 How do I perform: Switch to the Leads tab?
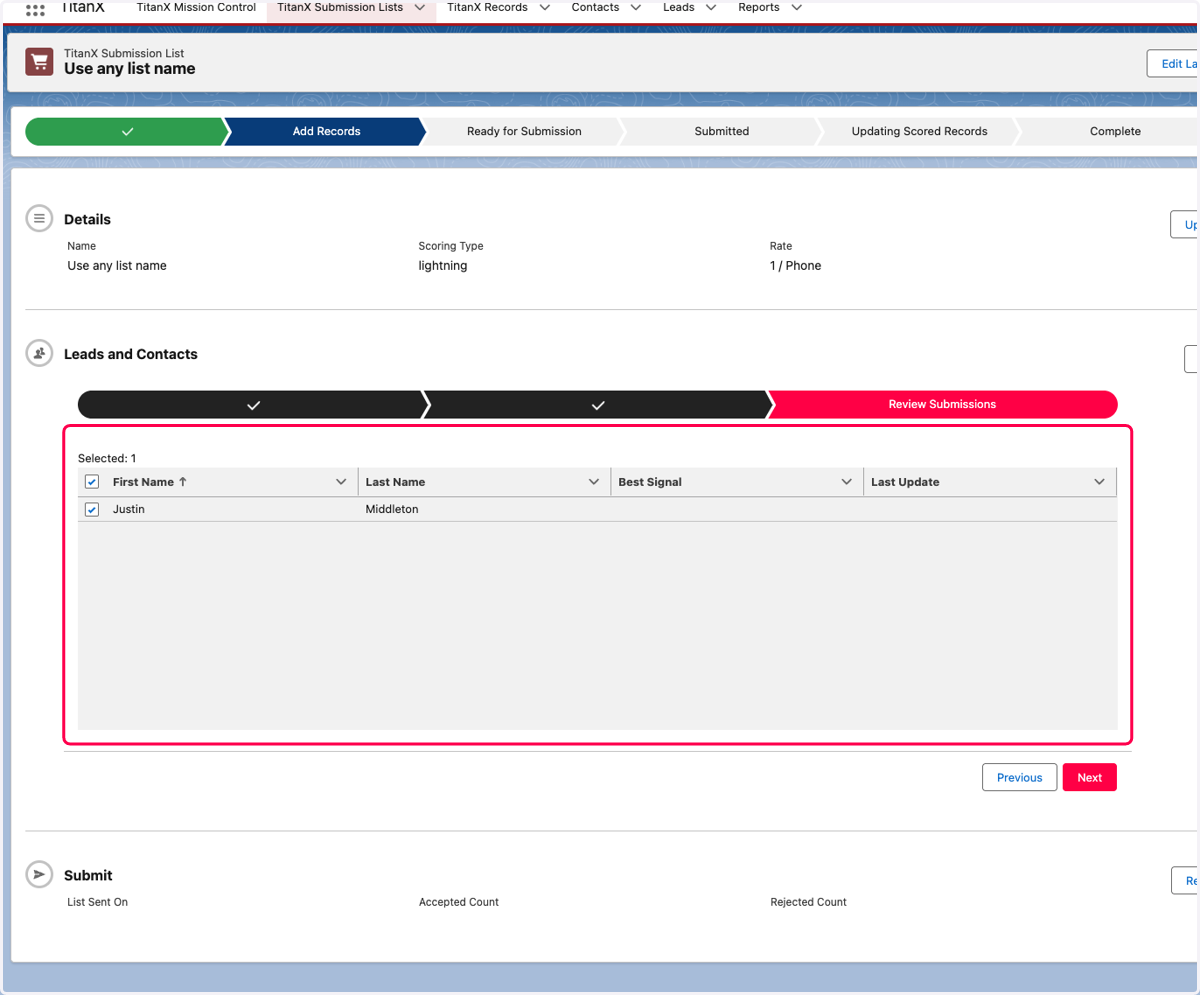pyautogui.click(x=678, y=7)
